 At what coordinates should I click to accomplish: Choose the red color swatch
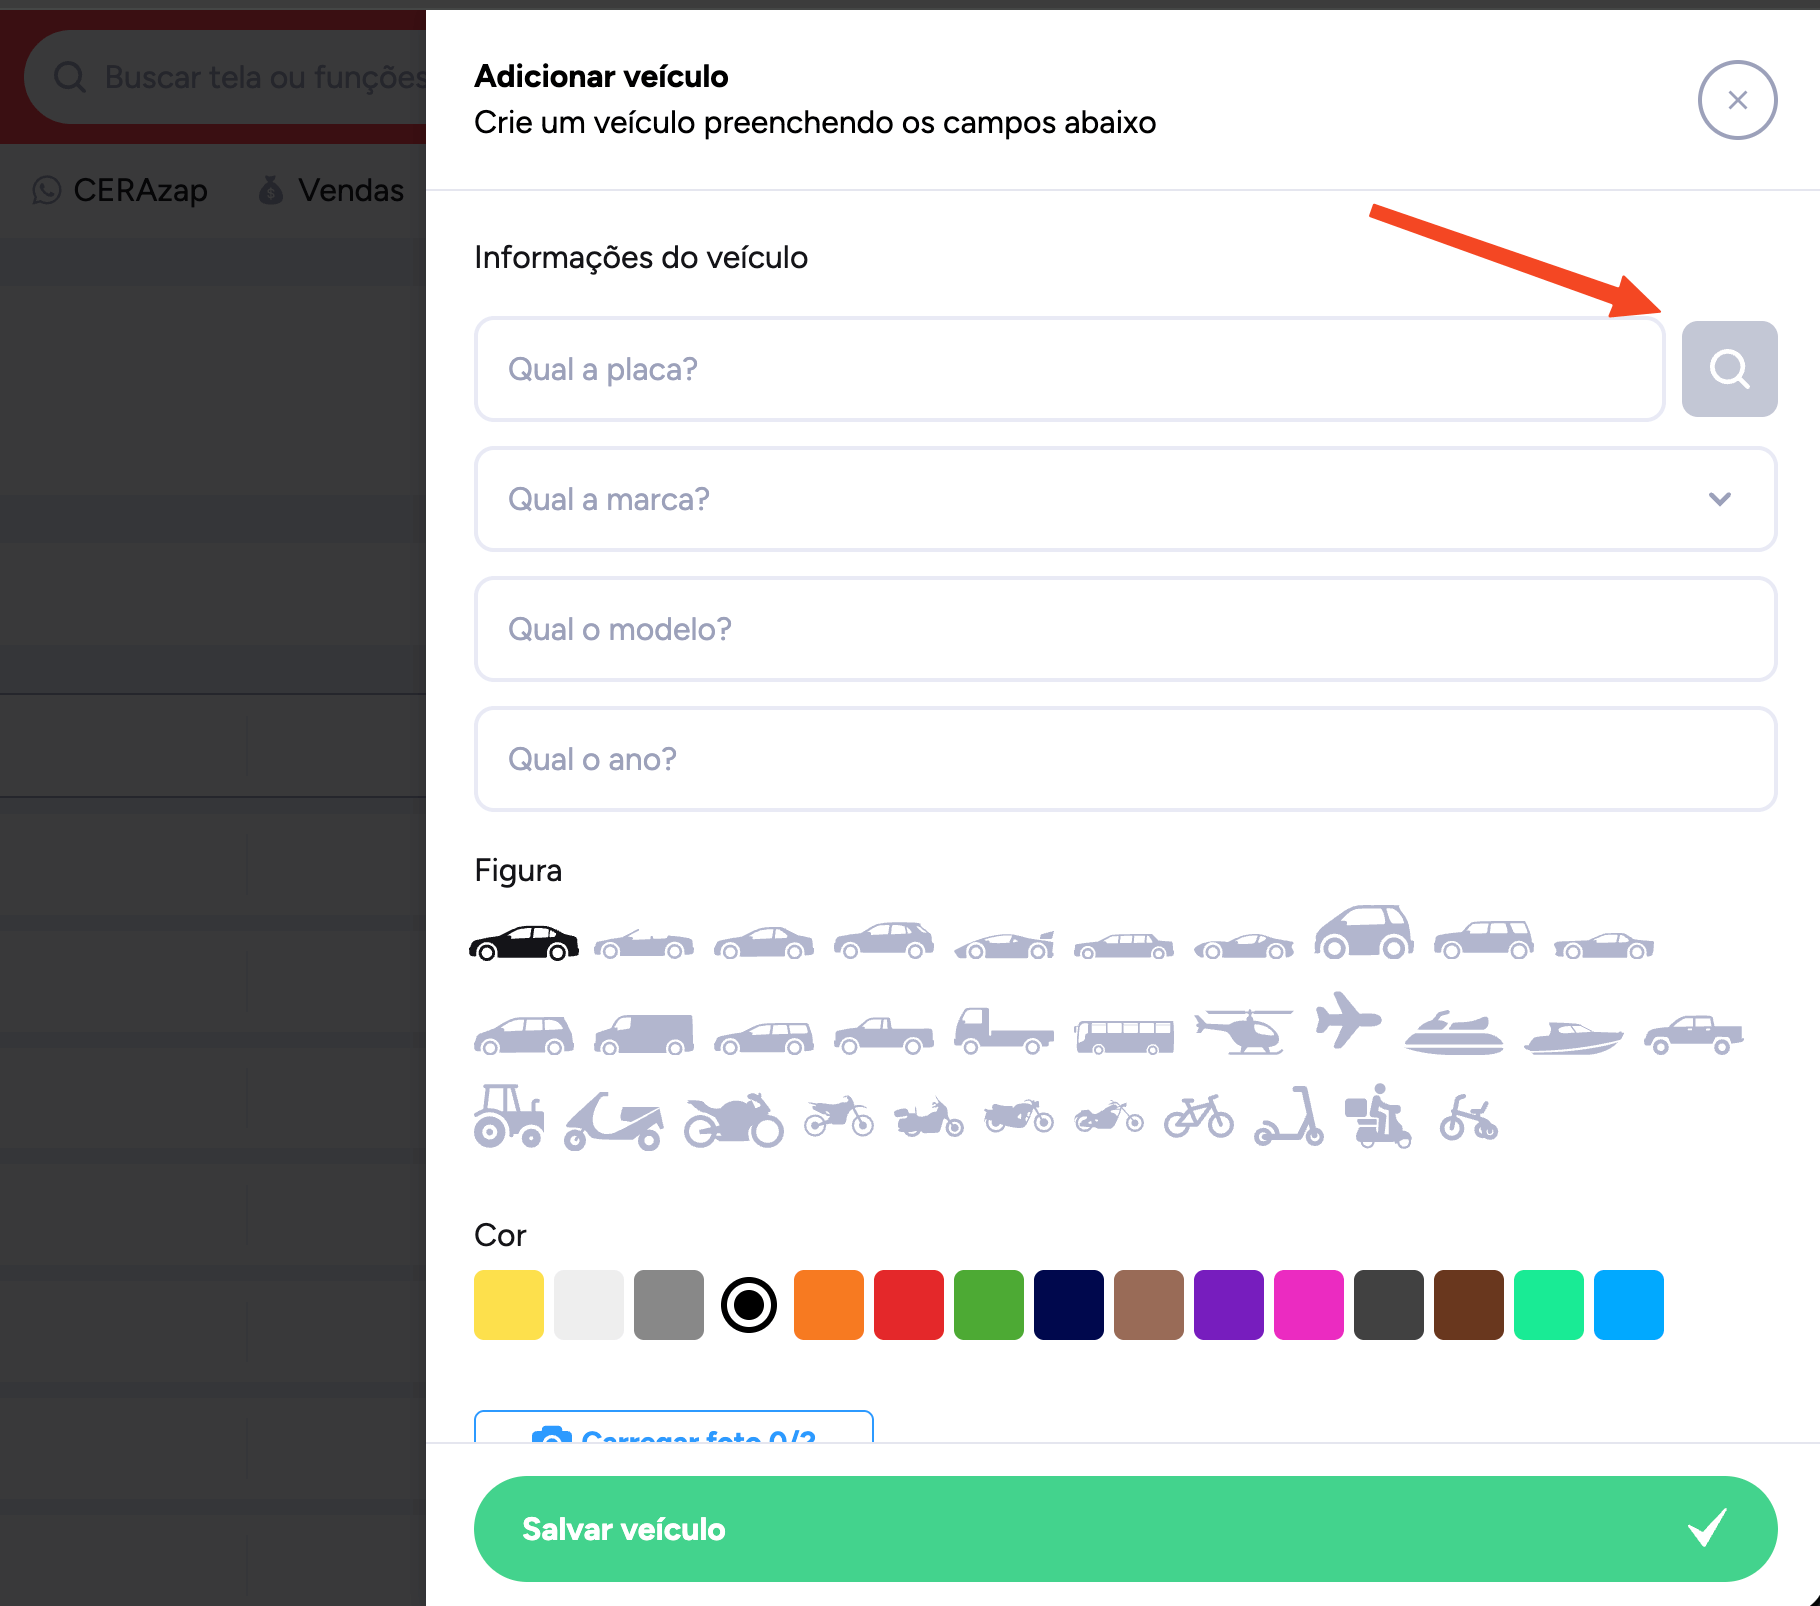coord(909,1305)
